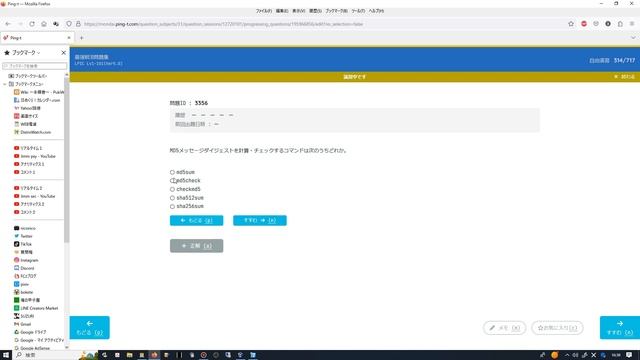Open the Gmail bookmark

pyautogui.click(x=23, y=324)
